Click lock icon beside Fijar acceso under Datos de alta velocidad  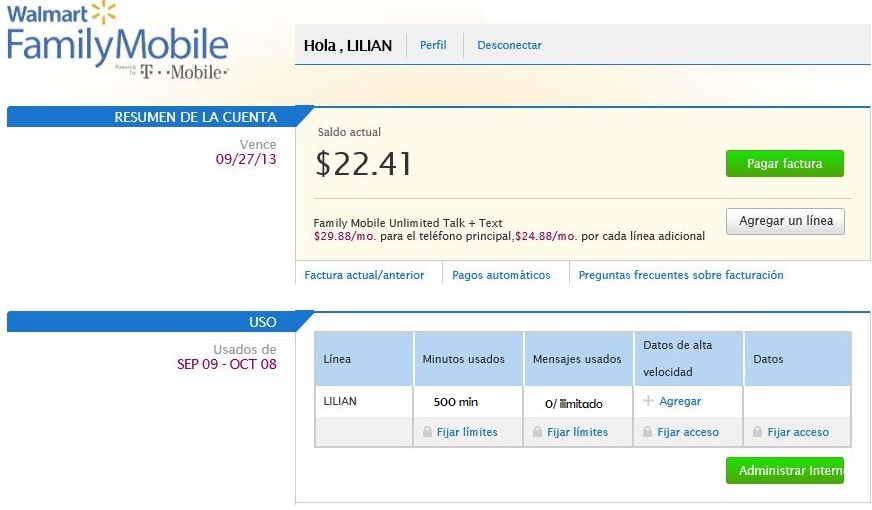[x=647, y=432]
